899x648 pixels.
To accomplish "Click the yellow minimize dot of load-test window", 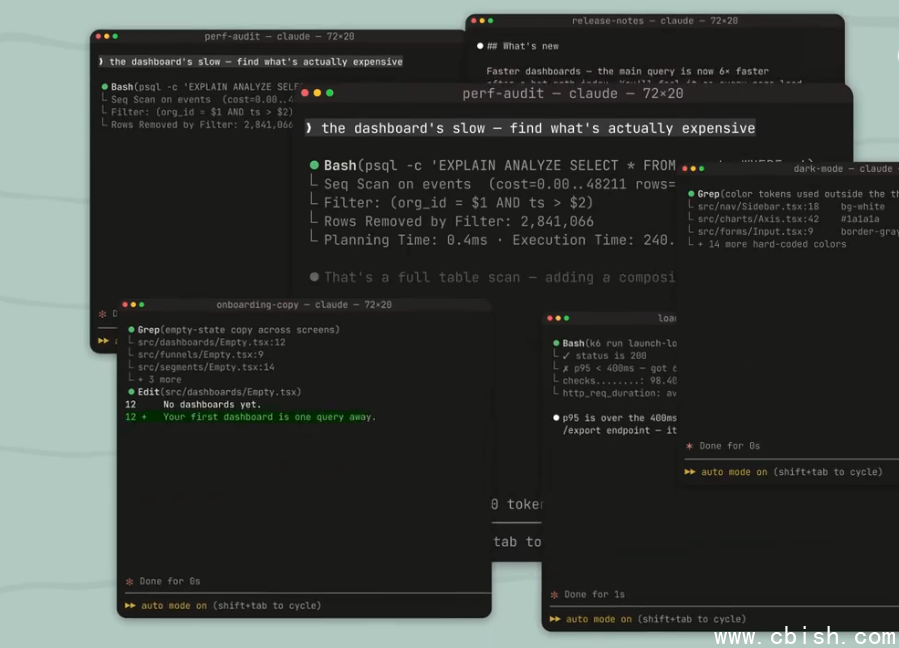I will coord(558,318).
